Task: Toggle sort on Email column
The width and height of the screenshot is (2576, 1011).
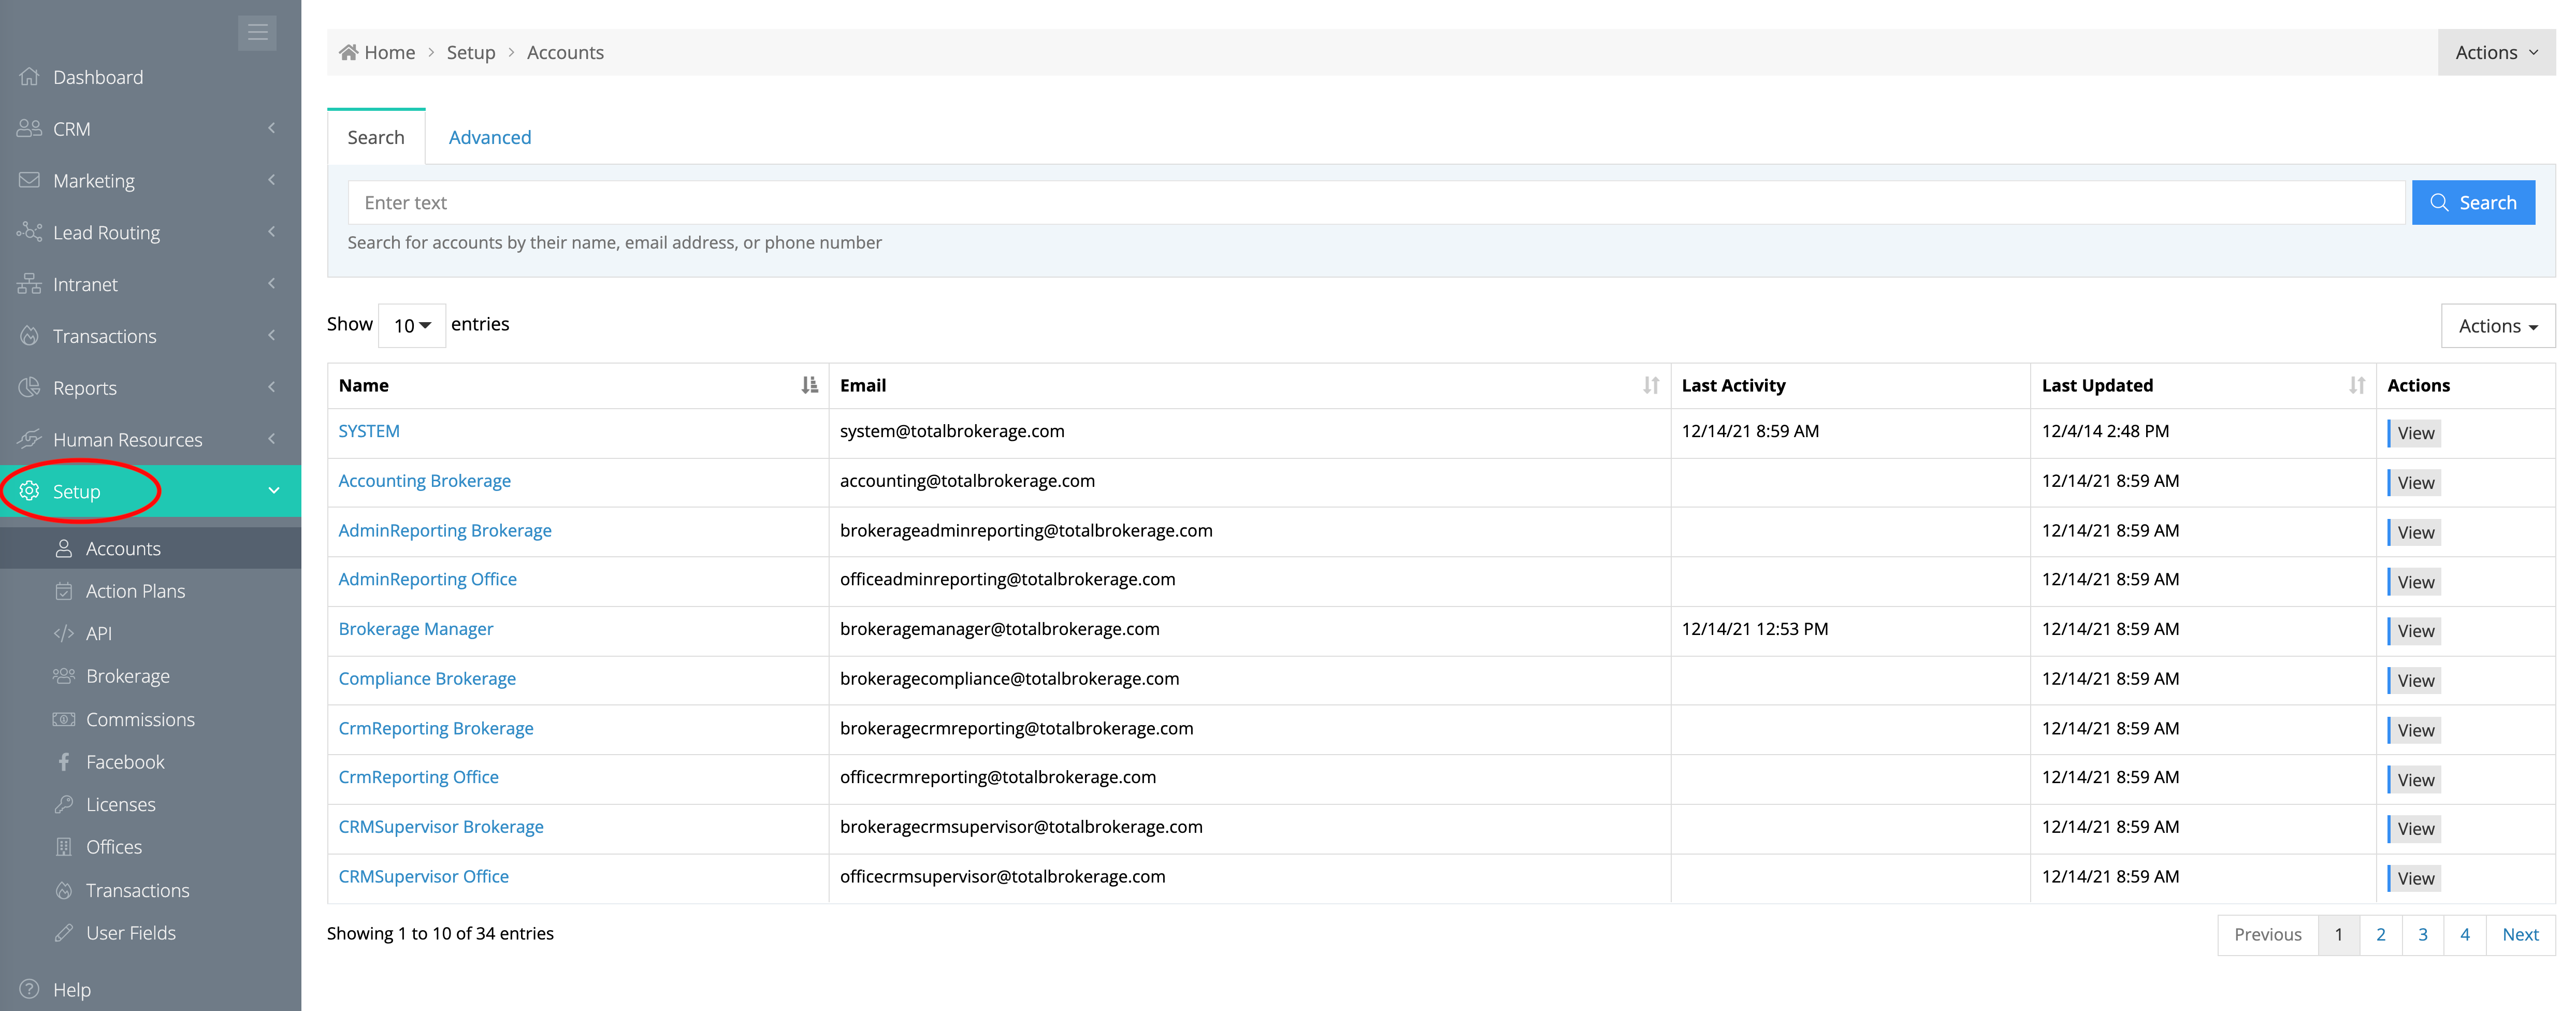Action: tap(1650, 385)
